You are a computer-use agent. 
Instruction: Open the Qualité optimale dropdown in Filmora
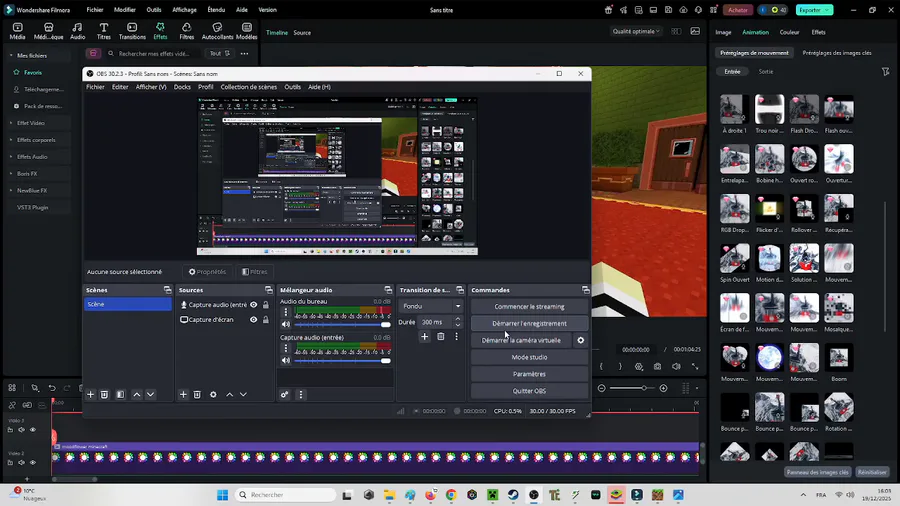pyautogui.click(x=635, y=32)
